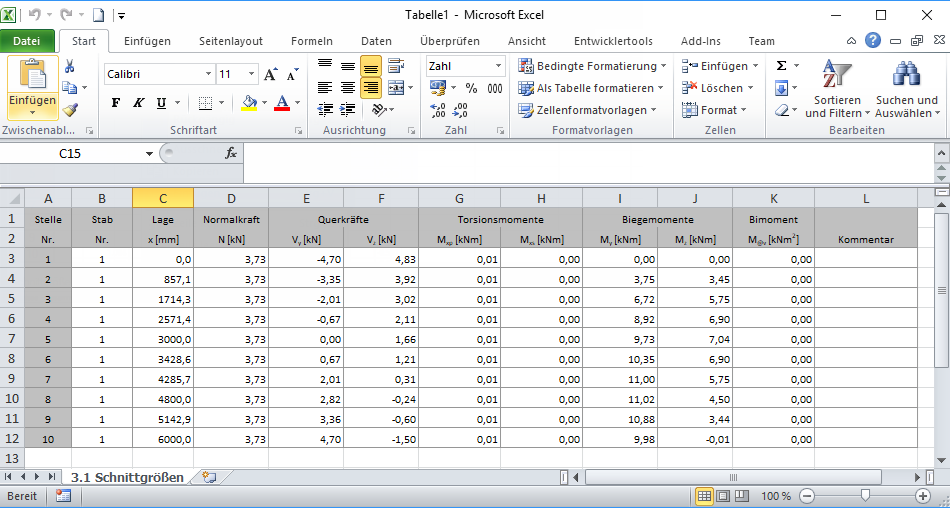
Task: Open the Als Tabelle formatieren dropdown
Action: 591,88
